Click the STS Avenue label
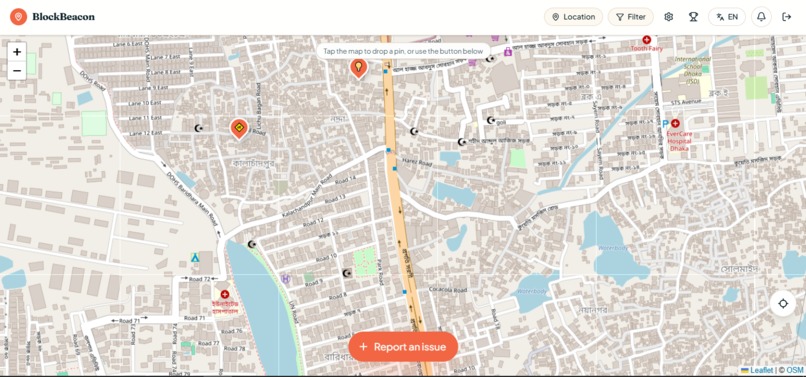Viewport: 806px width, 377px height. click(x=686, y=102)
